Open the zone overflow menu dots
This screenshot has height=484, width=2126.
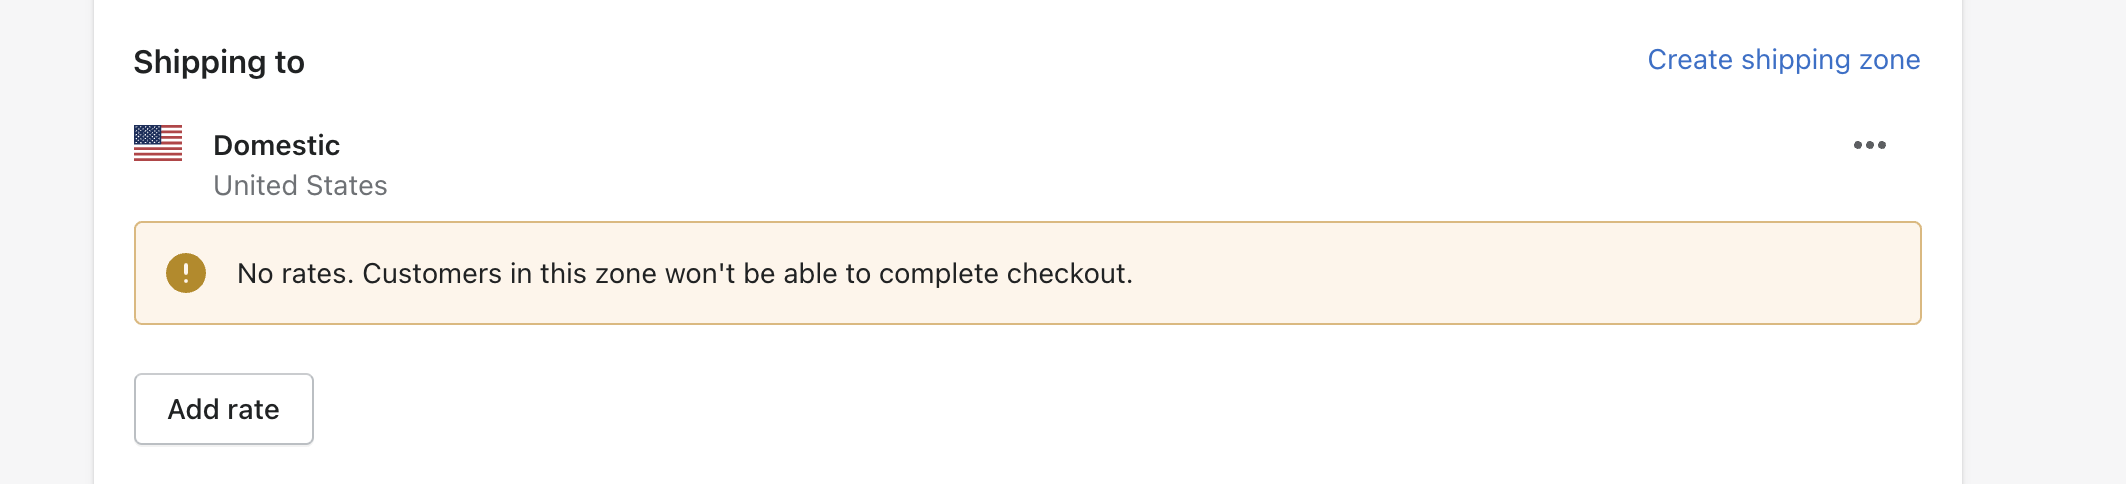pyautogui.click(x=1869, y=145)
